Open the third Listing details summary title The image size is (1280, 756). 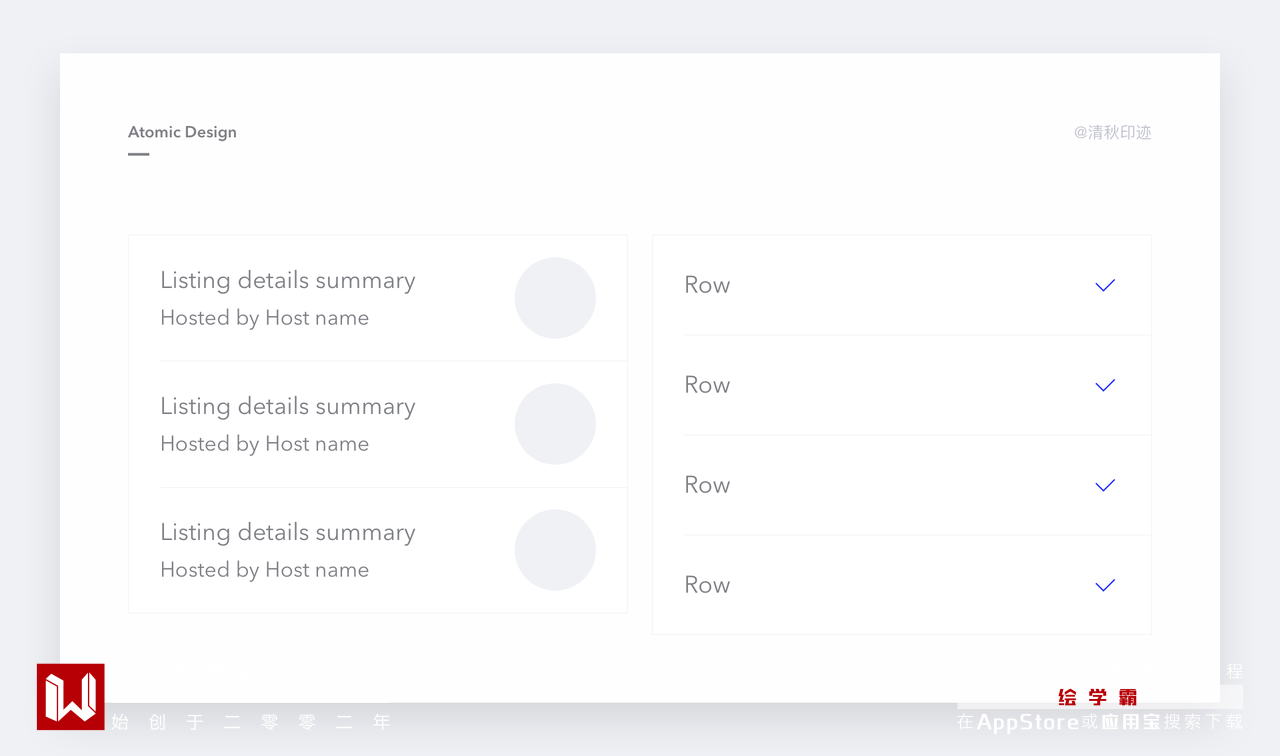(288, 533)
